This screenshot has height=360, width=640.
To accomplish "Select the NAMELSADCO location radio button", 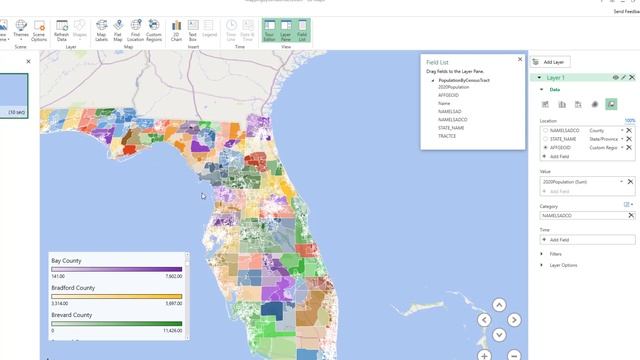I will pyautogui.click(x=545, y=130).
